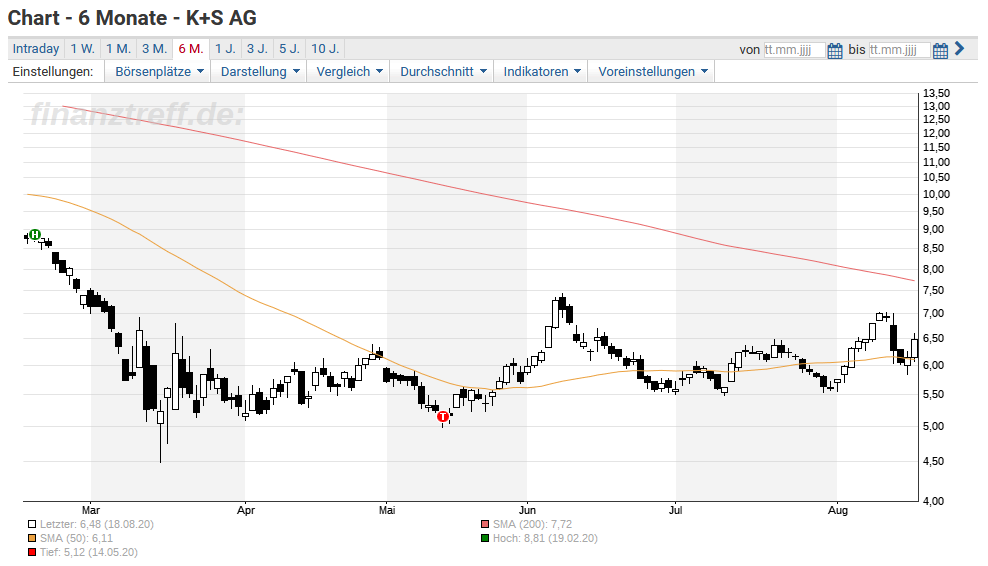Select the 5 J. time range tab
This screenshot has height=566, width=988.
pyautogui.click(x=290, y=49)
